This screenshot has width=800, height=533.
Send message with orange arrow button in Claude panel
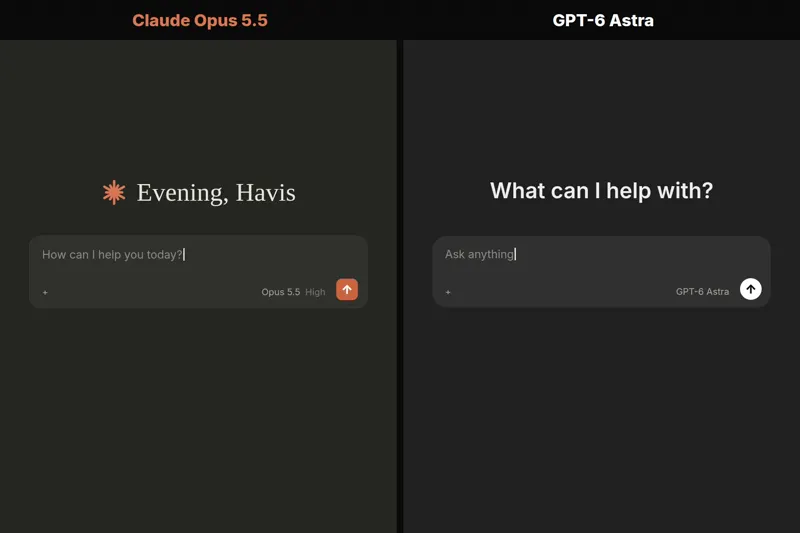(x=347, y=290)
